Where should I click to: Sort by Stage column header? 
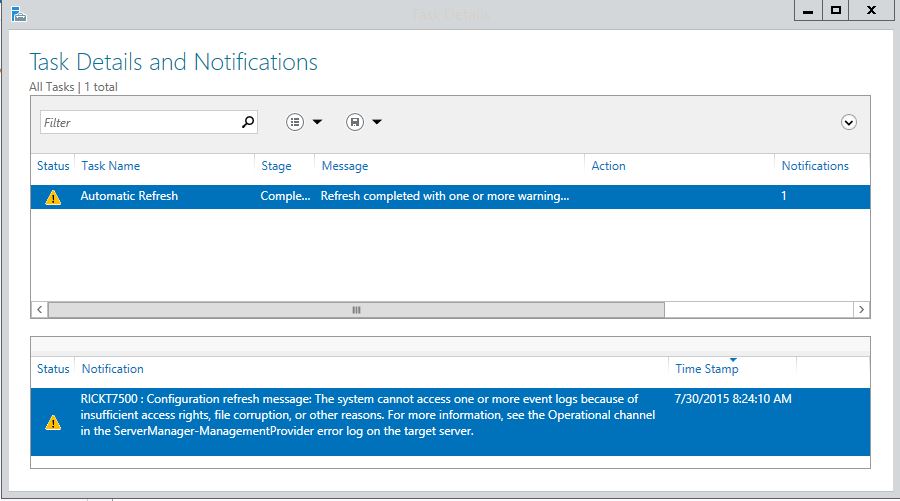pyautogui.click(x=276, y=166)
